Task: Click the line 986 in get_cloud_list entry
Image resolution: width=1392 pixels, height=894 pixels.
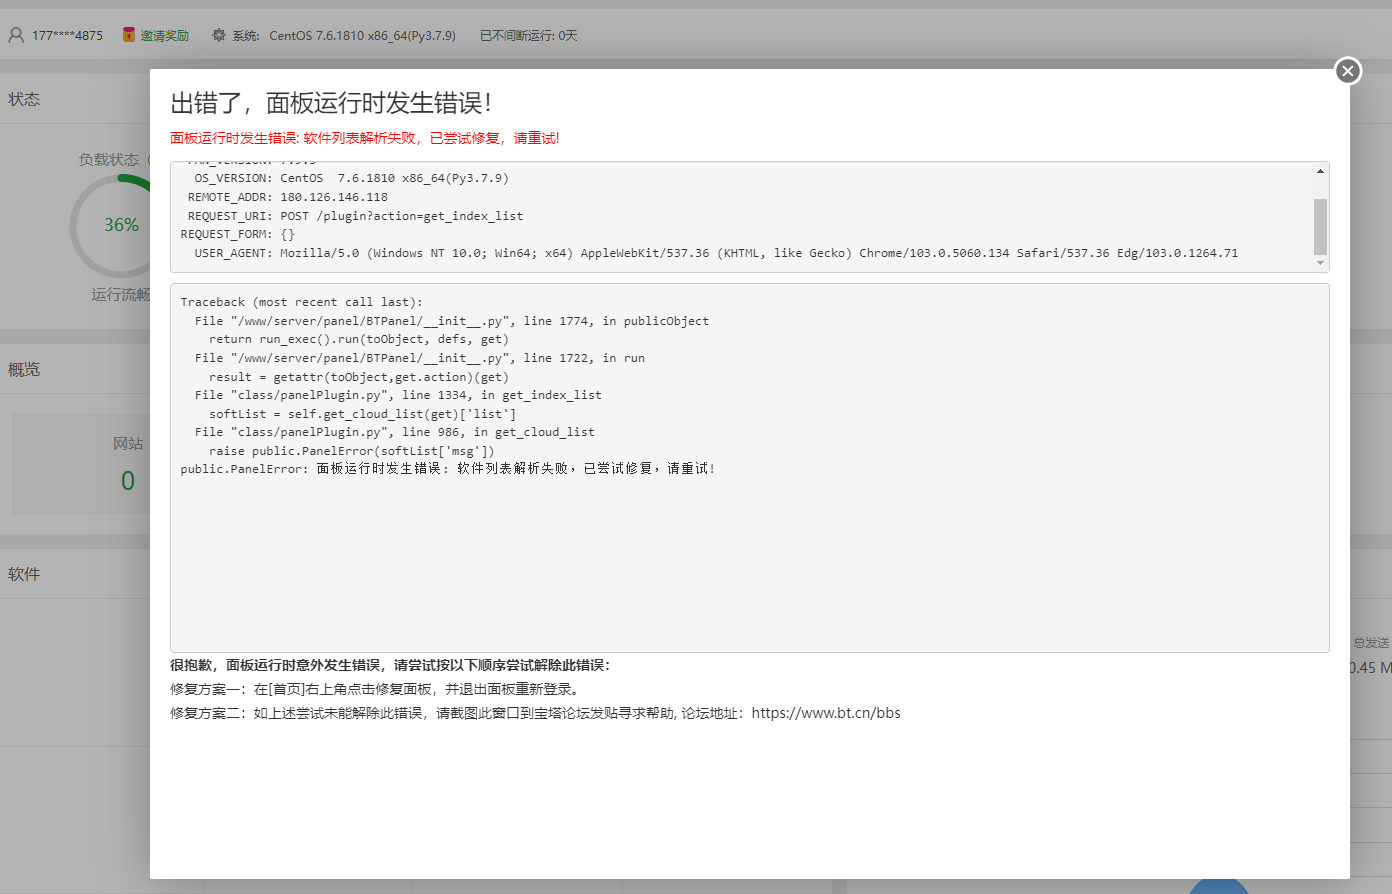Action: point(395,432)
